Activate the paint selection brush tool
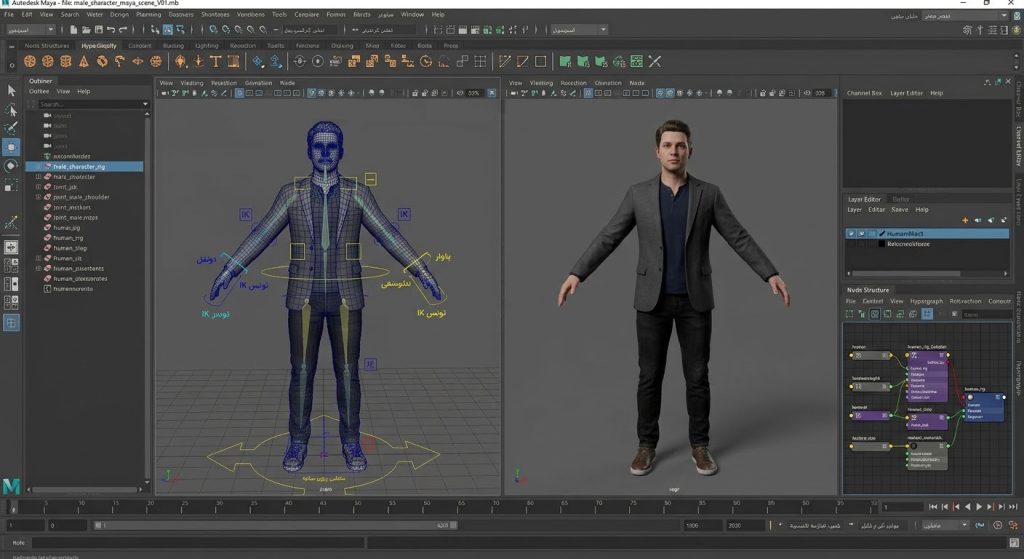The image size is (1024, 559). (11, 128)
